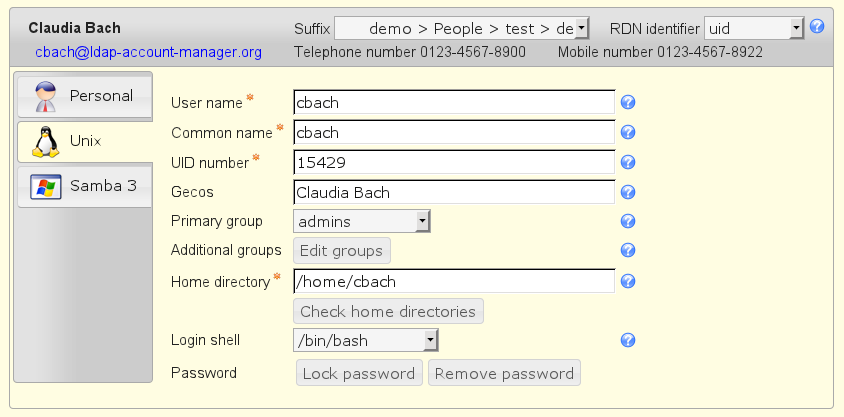The height and width of the screenshot is (417, 844).
Task: Open help icon for Login shell
Action: tap(628, 340)
